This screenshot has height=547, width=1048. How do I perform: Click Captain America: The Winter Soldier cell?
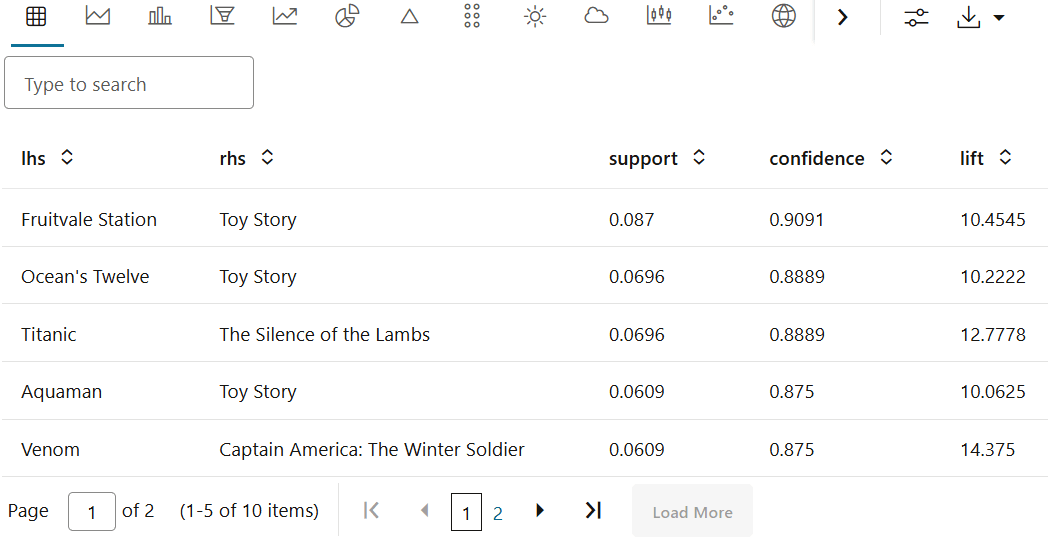[x=372, y=449]
